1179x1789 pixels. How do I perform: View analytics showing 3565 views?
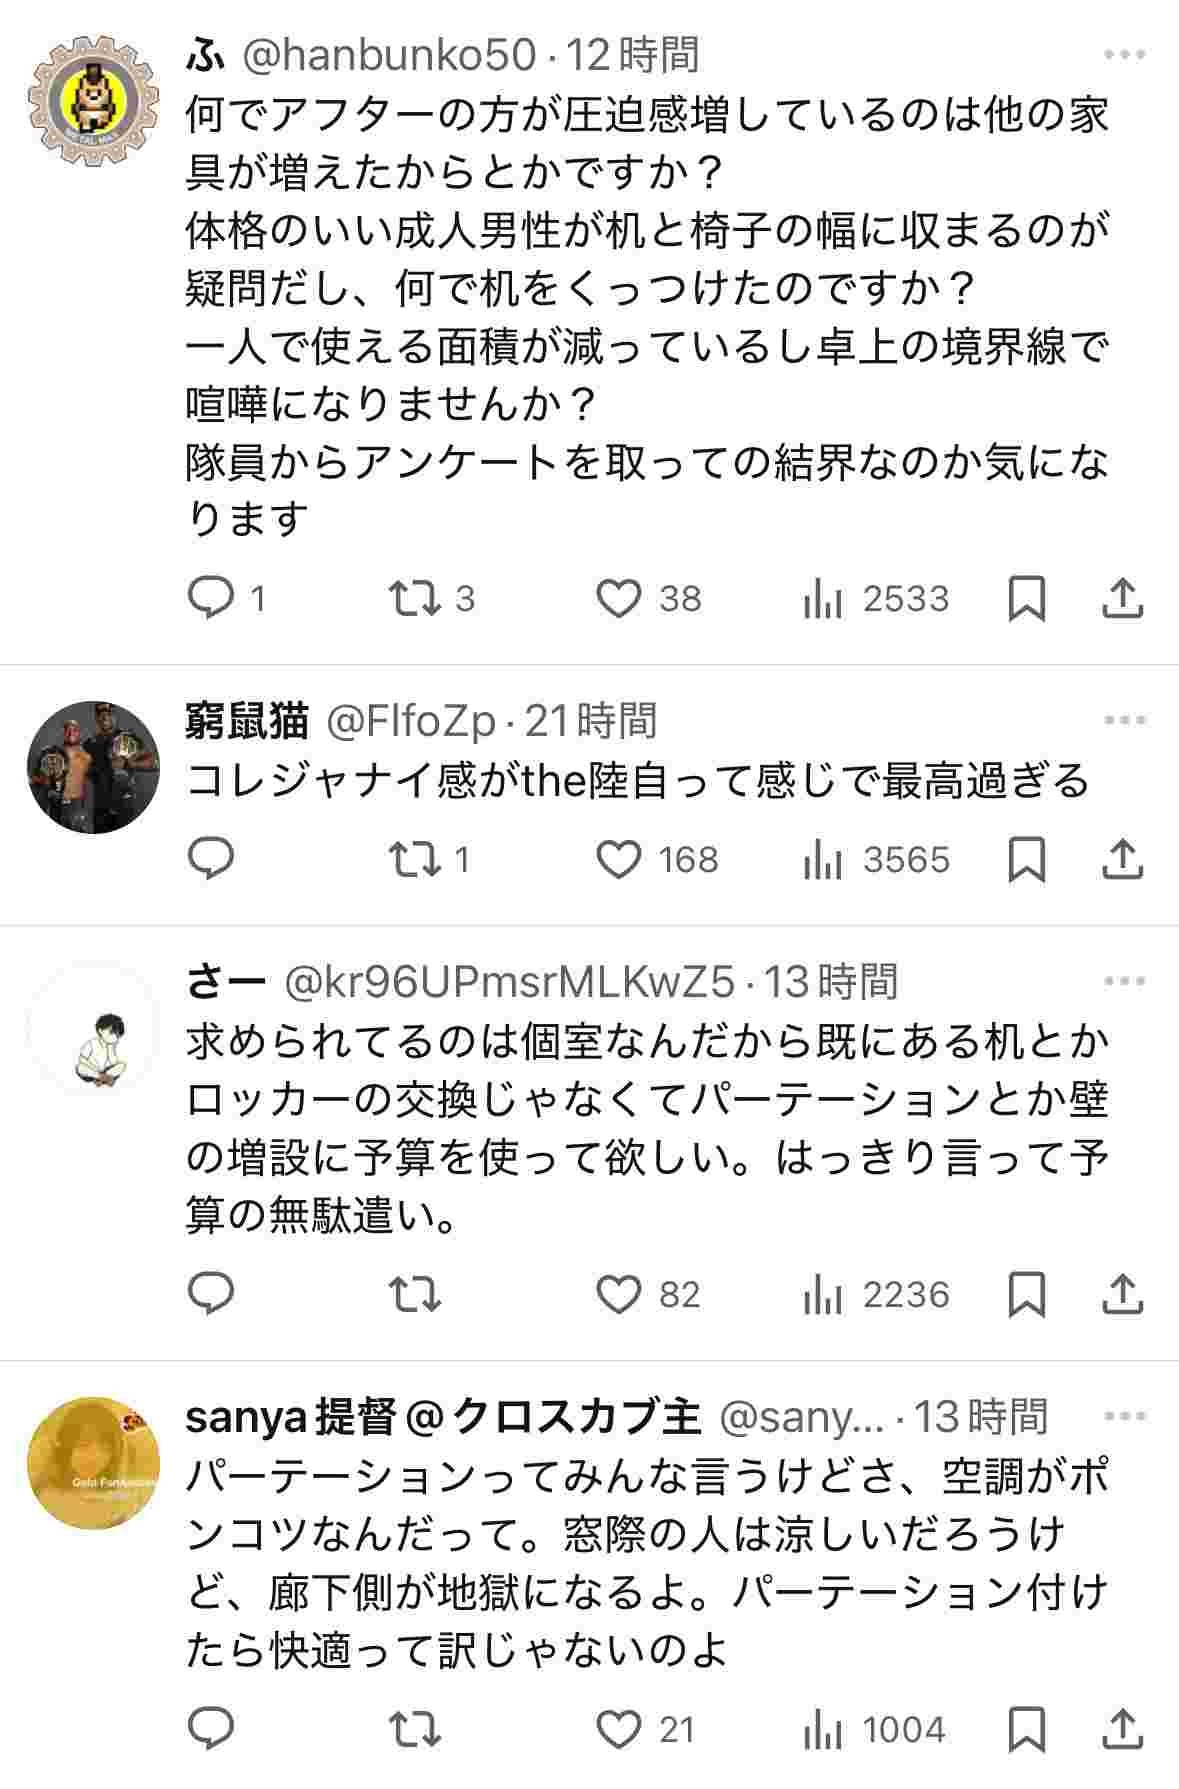tap(876, 859)
